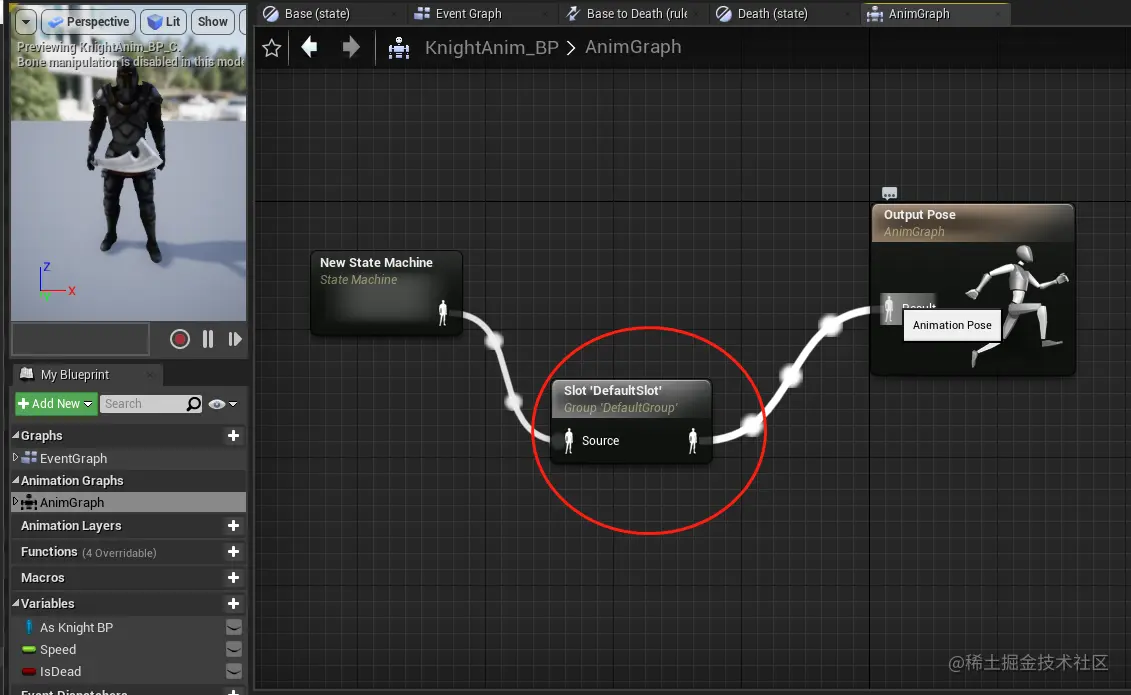Add a new variable with plus button
Screen dimensions: 1131x695
pos(233,603)
